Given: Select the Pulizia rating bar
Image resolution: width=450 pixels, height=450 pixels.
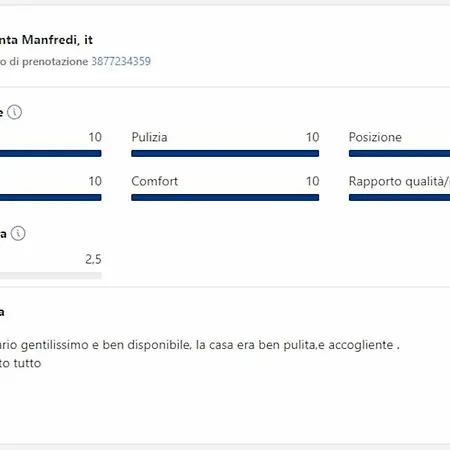Looking at the screenshot, I should click(225, 153).
